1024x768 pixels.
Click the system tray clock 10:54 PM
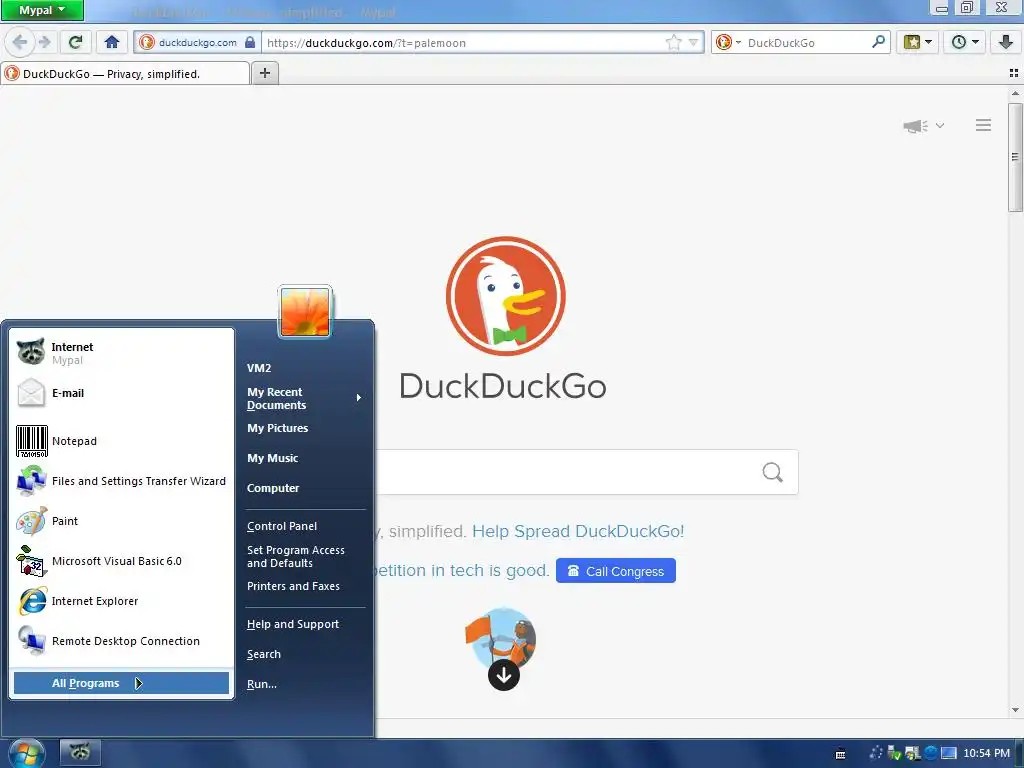986,754
